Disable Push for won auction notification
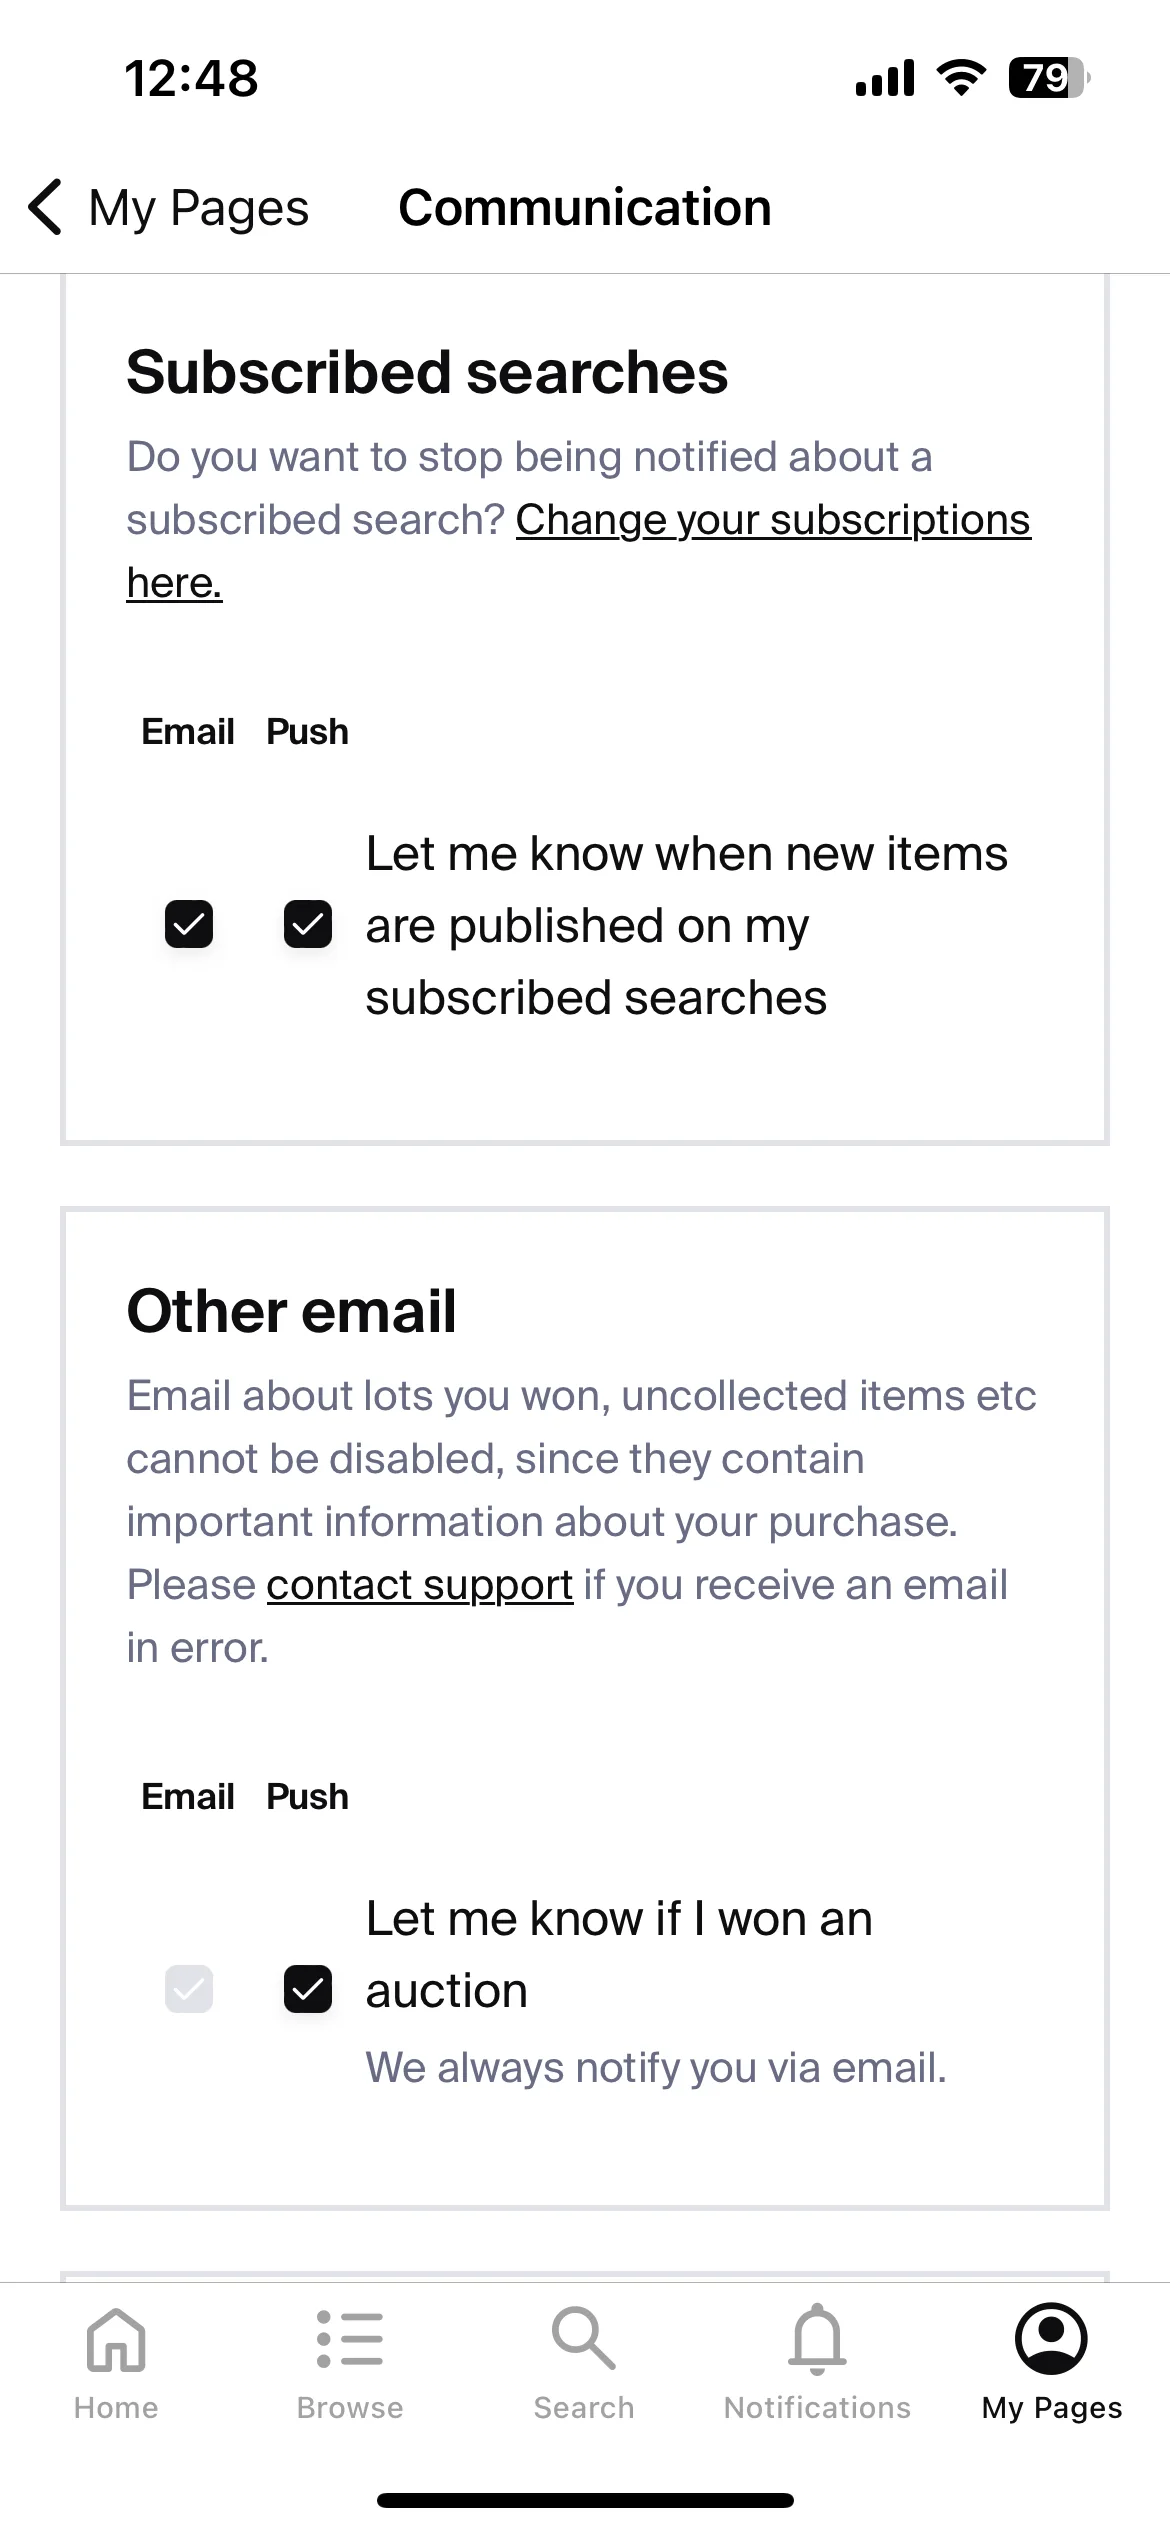1170x2532 pixels. click(x=308, y=1989)
